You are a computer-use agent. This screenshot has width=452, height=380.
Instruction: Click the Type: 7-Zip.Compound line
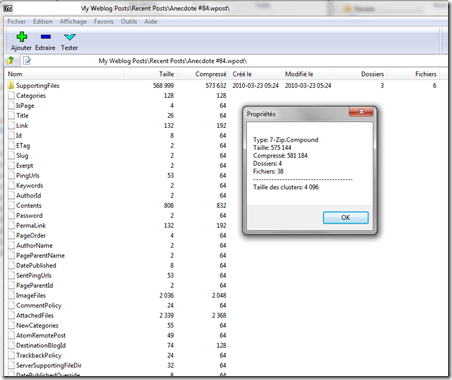(286, 140)
